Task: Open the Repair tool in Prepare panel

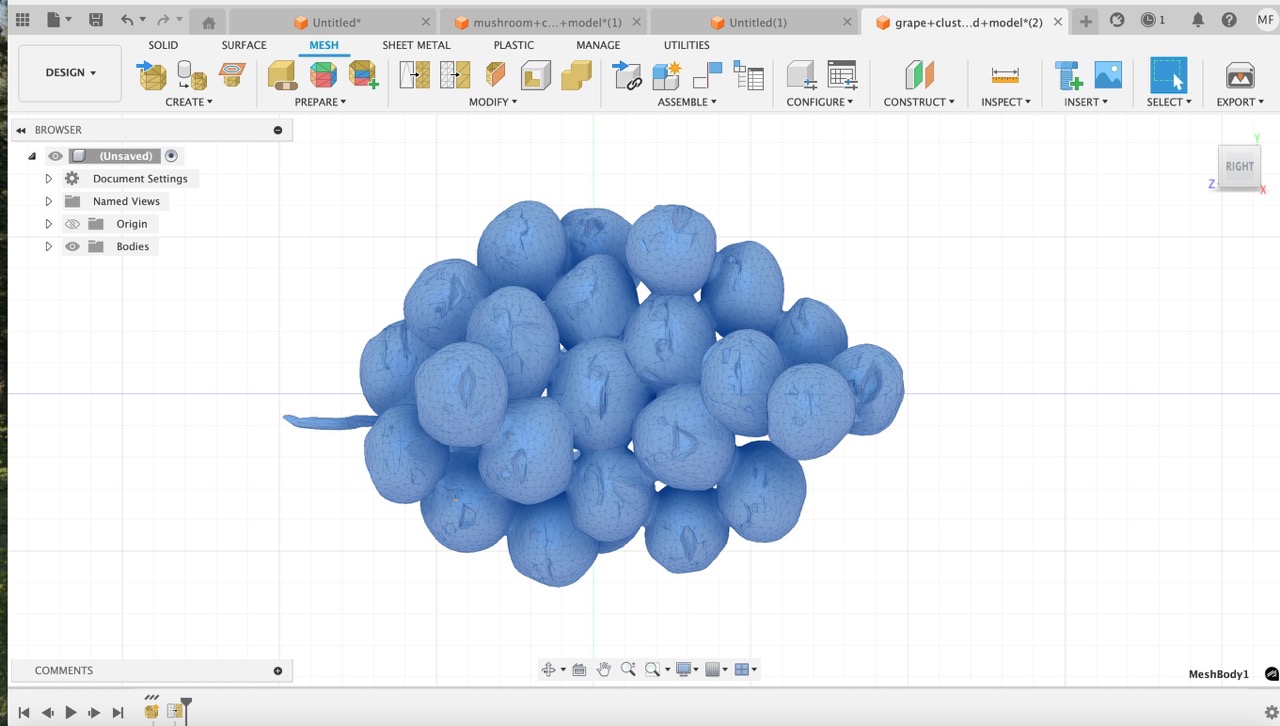Action: pyautogui.click(x=281, y=75)
